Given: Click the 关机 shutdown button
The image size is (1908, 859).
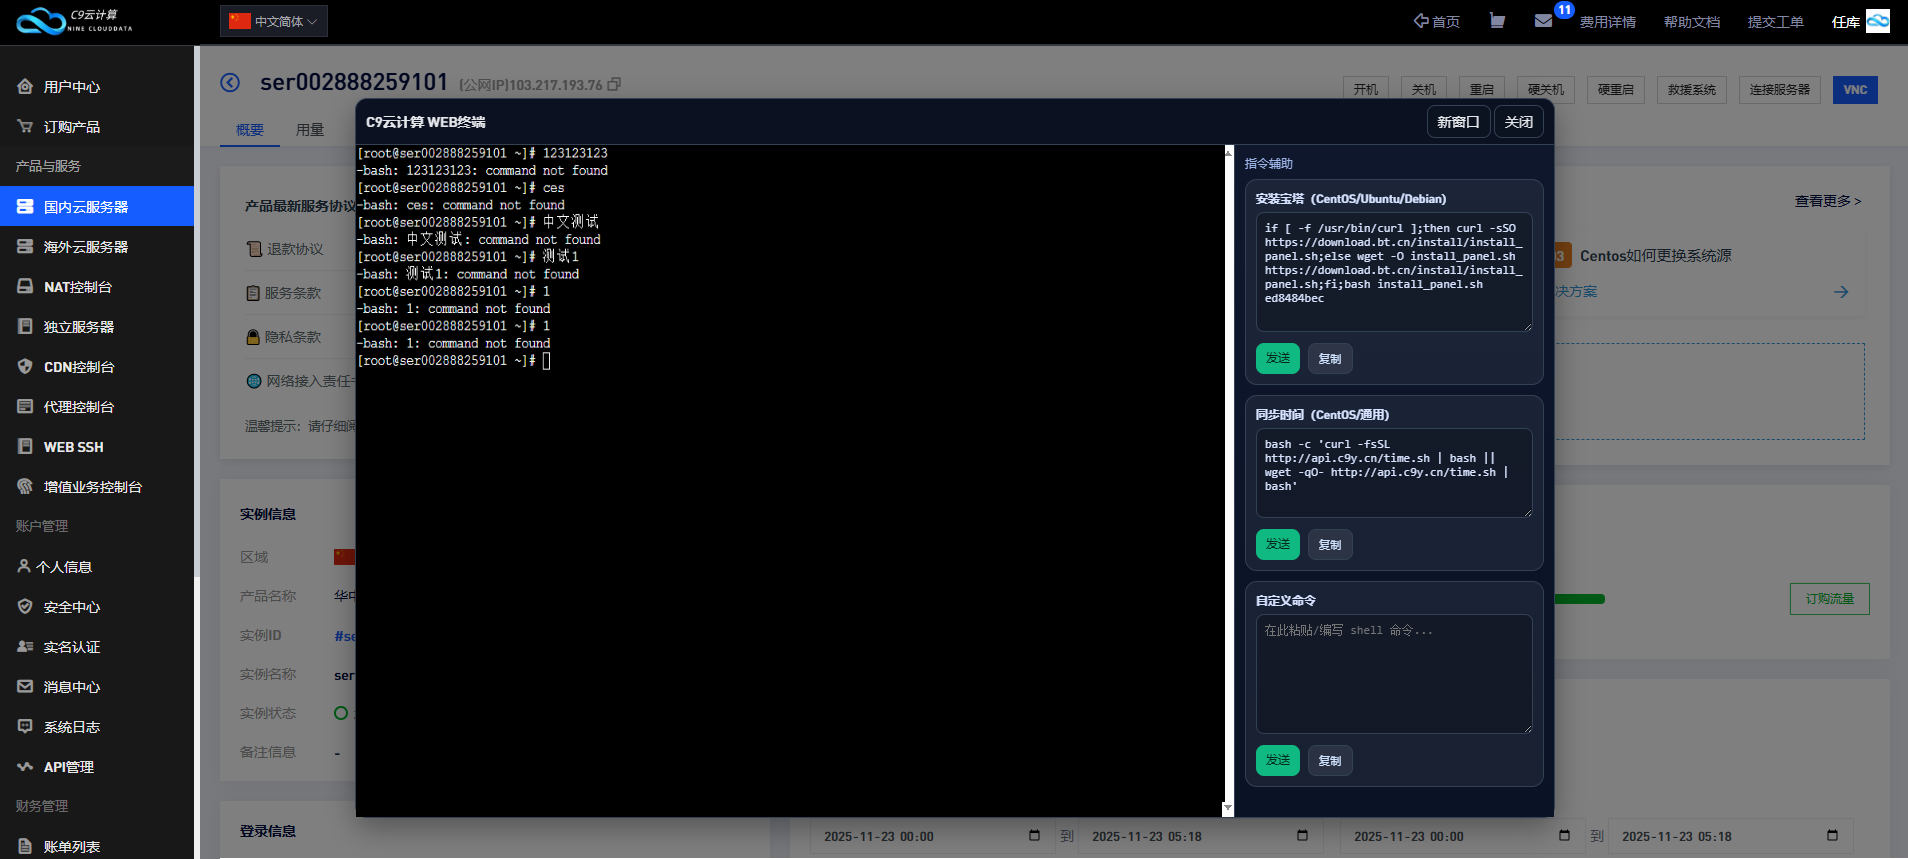Looking at the screenshot, I should pyautogui.click(x=1424, y=90).
